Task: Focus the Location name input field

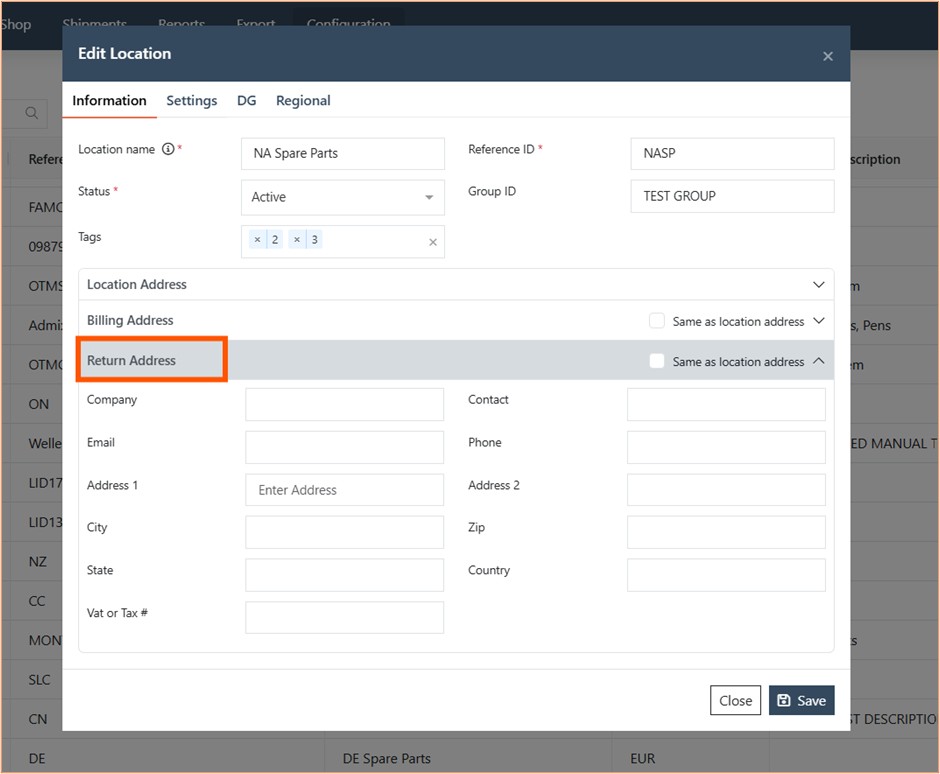Action: [x=343, y=153]
